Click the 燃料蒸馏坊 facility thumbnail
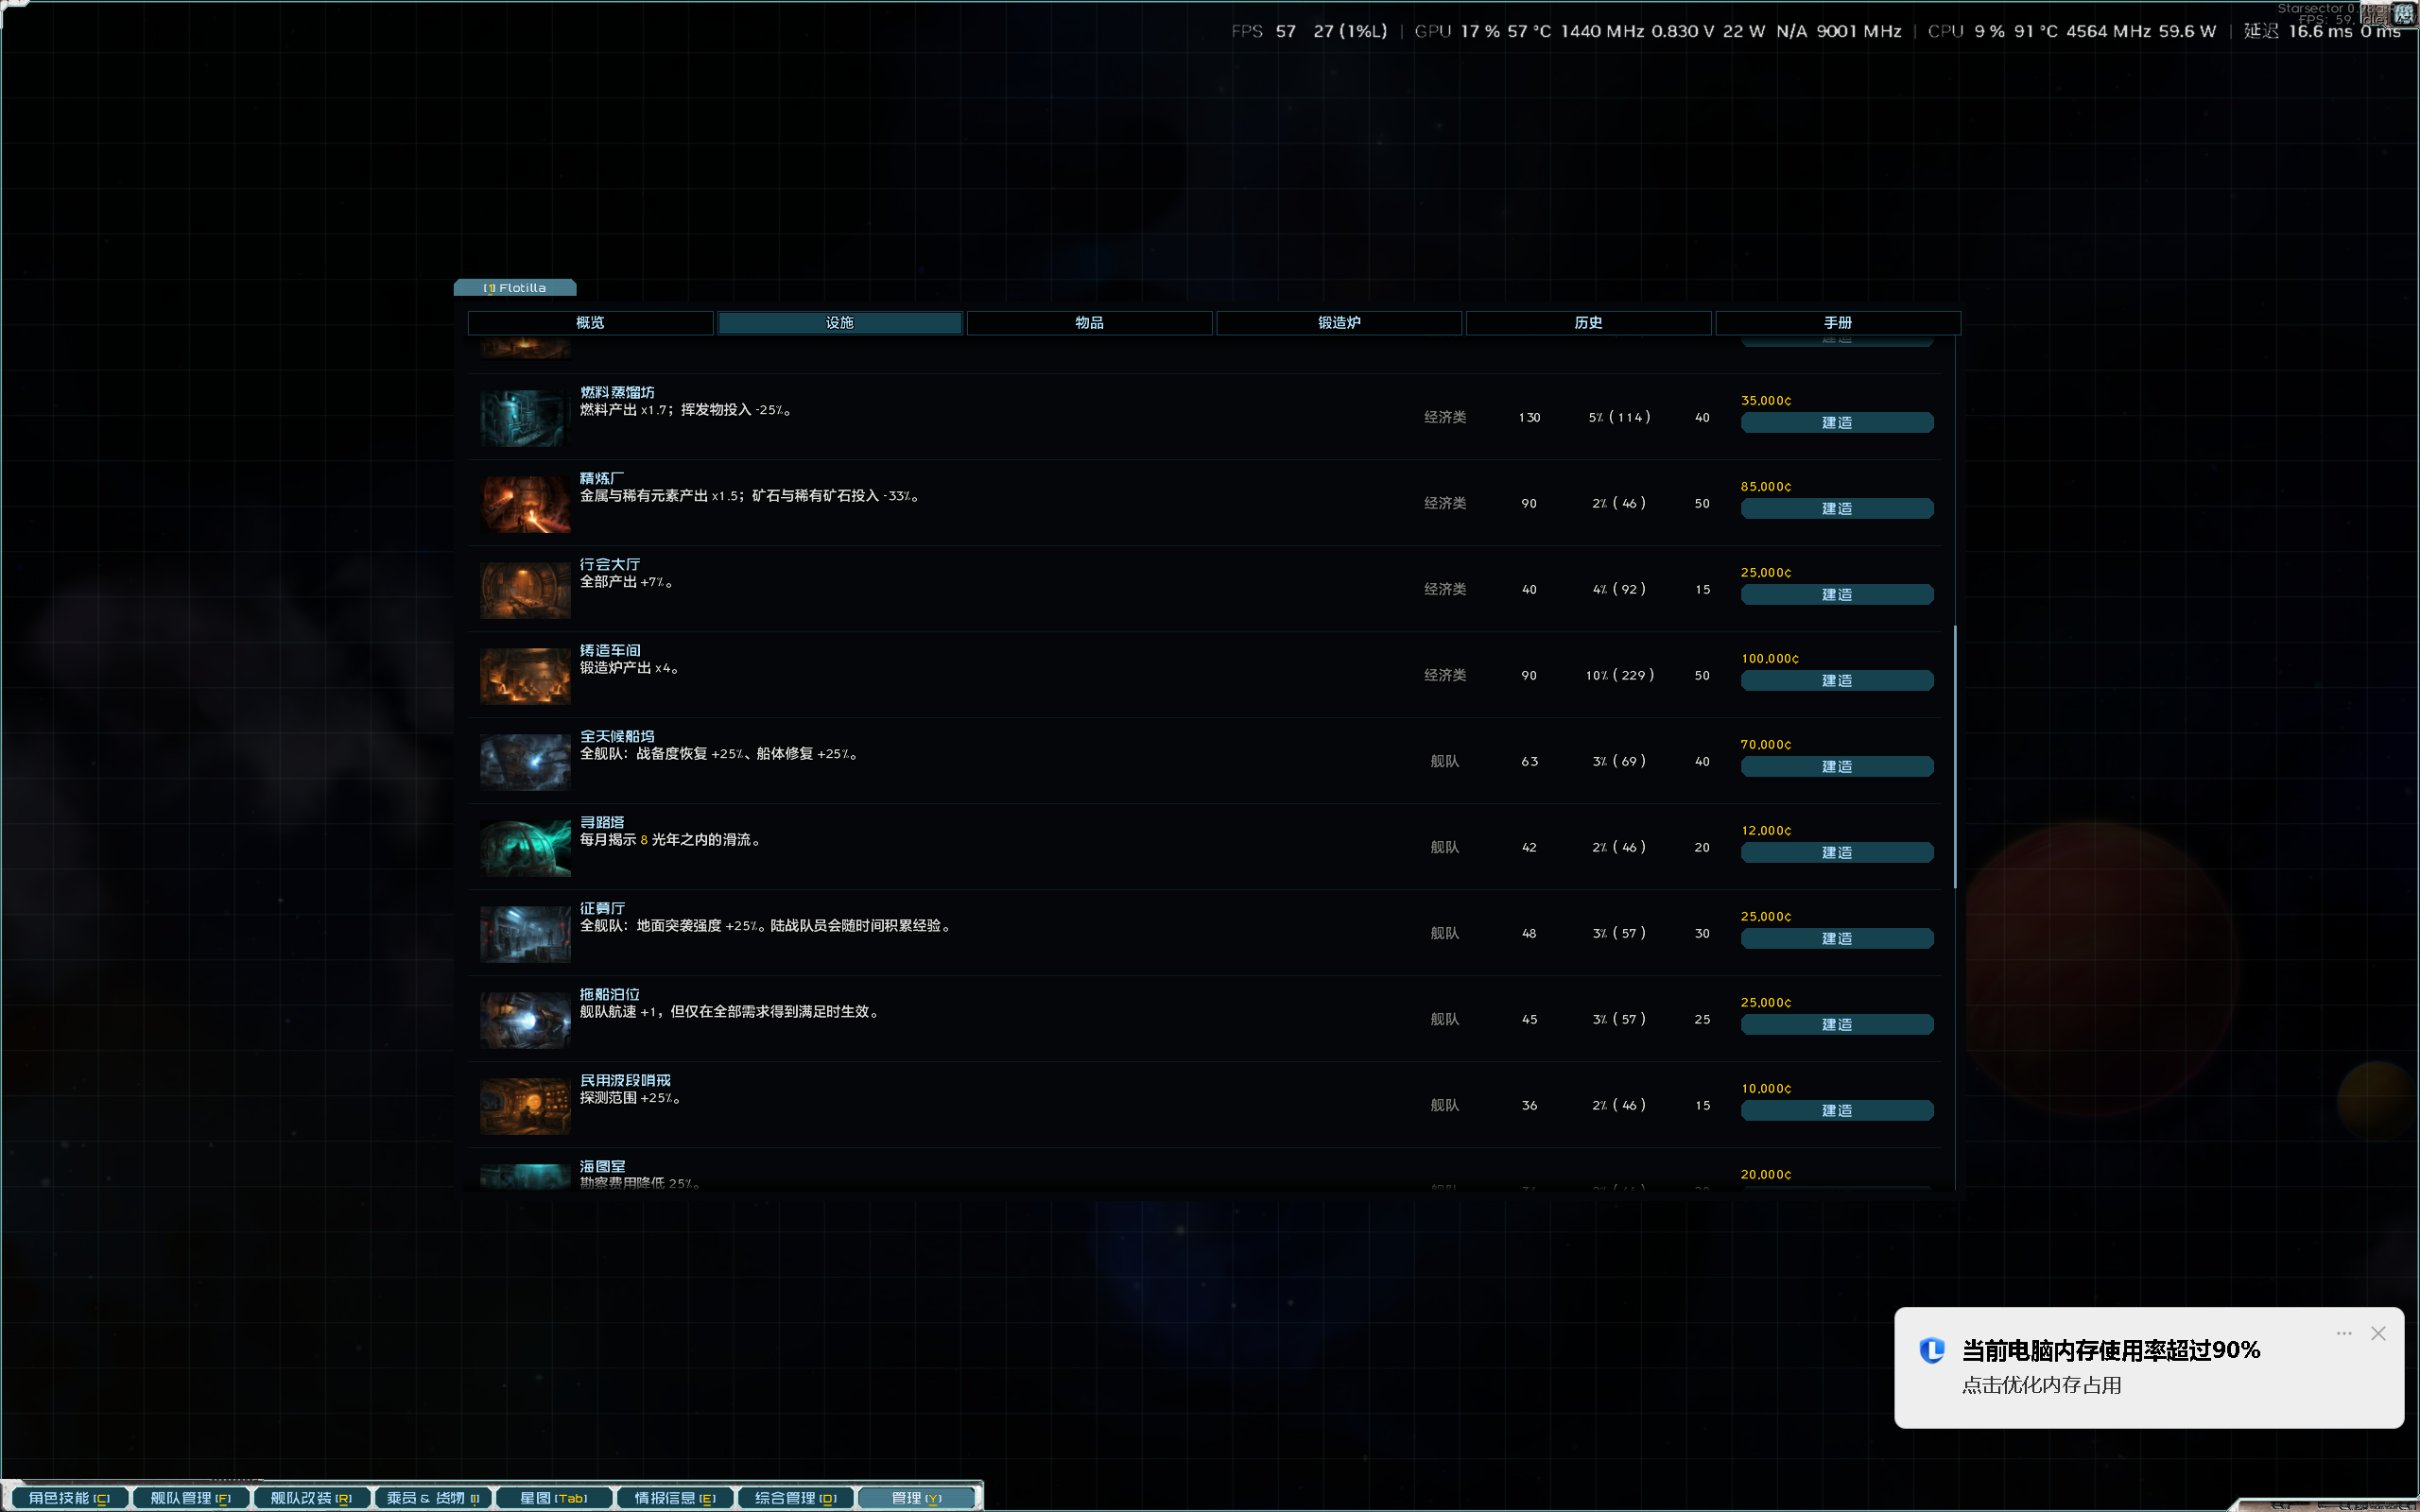This screenshot has height=1512, width=2420. click(525, 418)
